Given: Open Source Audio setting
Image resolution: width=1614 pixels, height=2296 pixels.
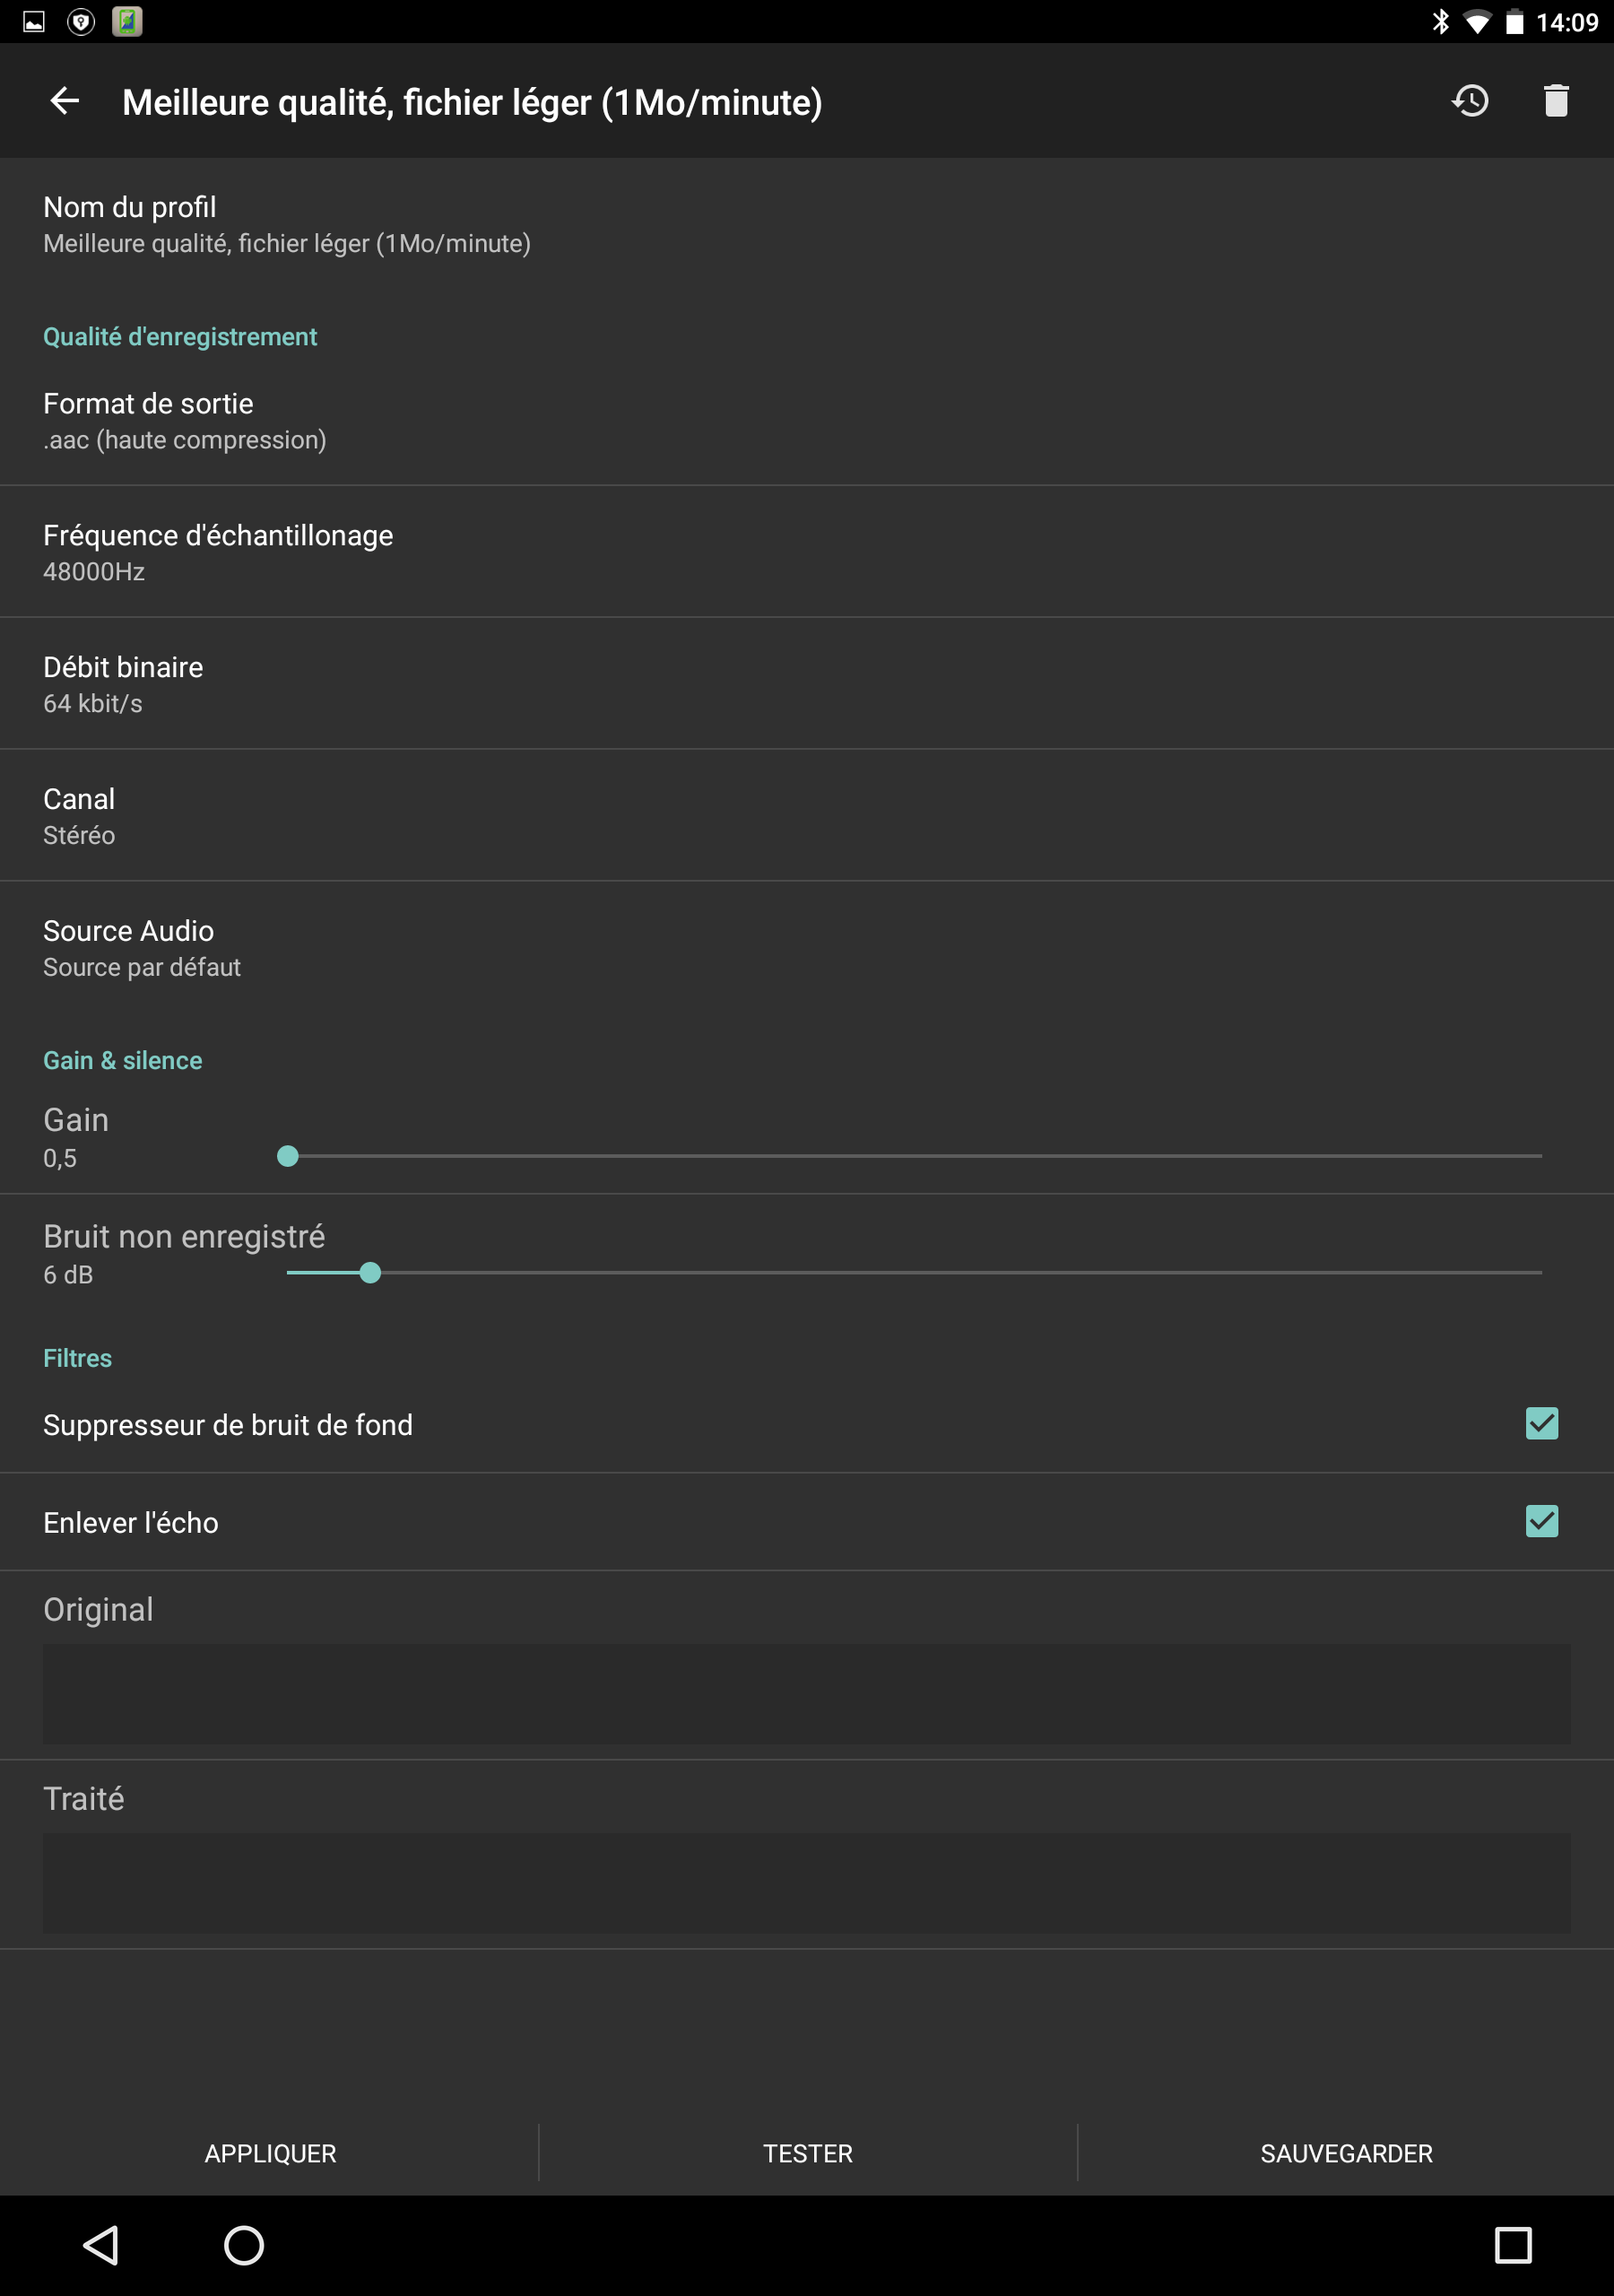Looking at the screenshot, I should click(x=807, y=948).
